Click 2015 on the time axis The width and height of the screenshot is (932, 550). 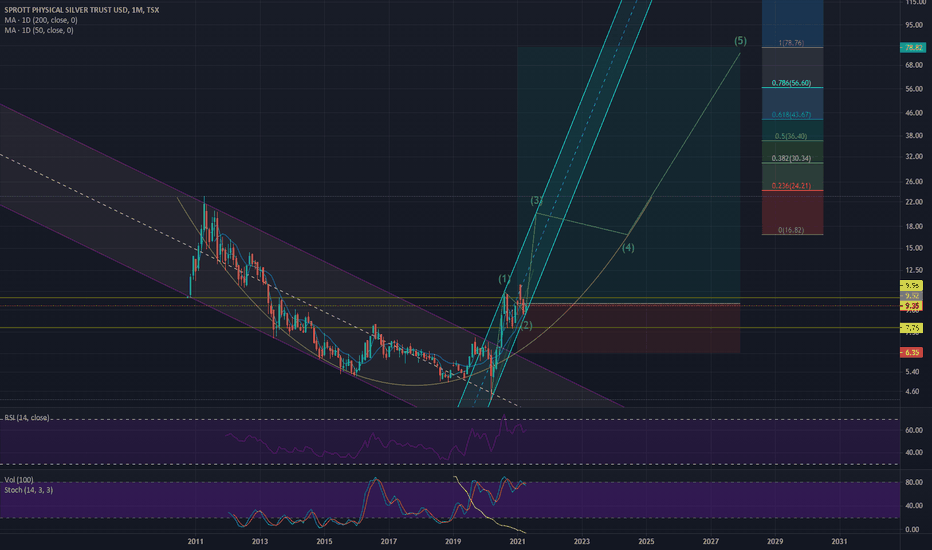pyautogui.click(x=324, y=542)
